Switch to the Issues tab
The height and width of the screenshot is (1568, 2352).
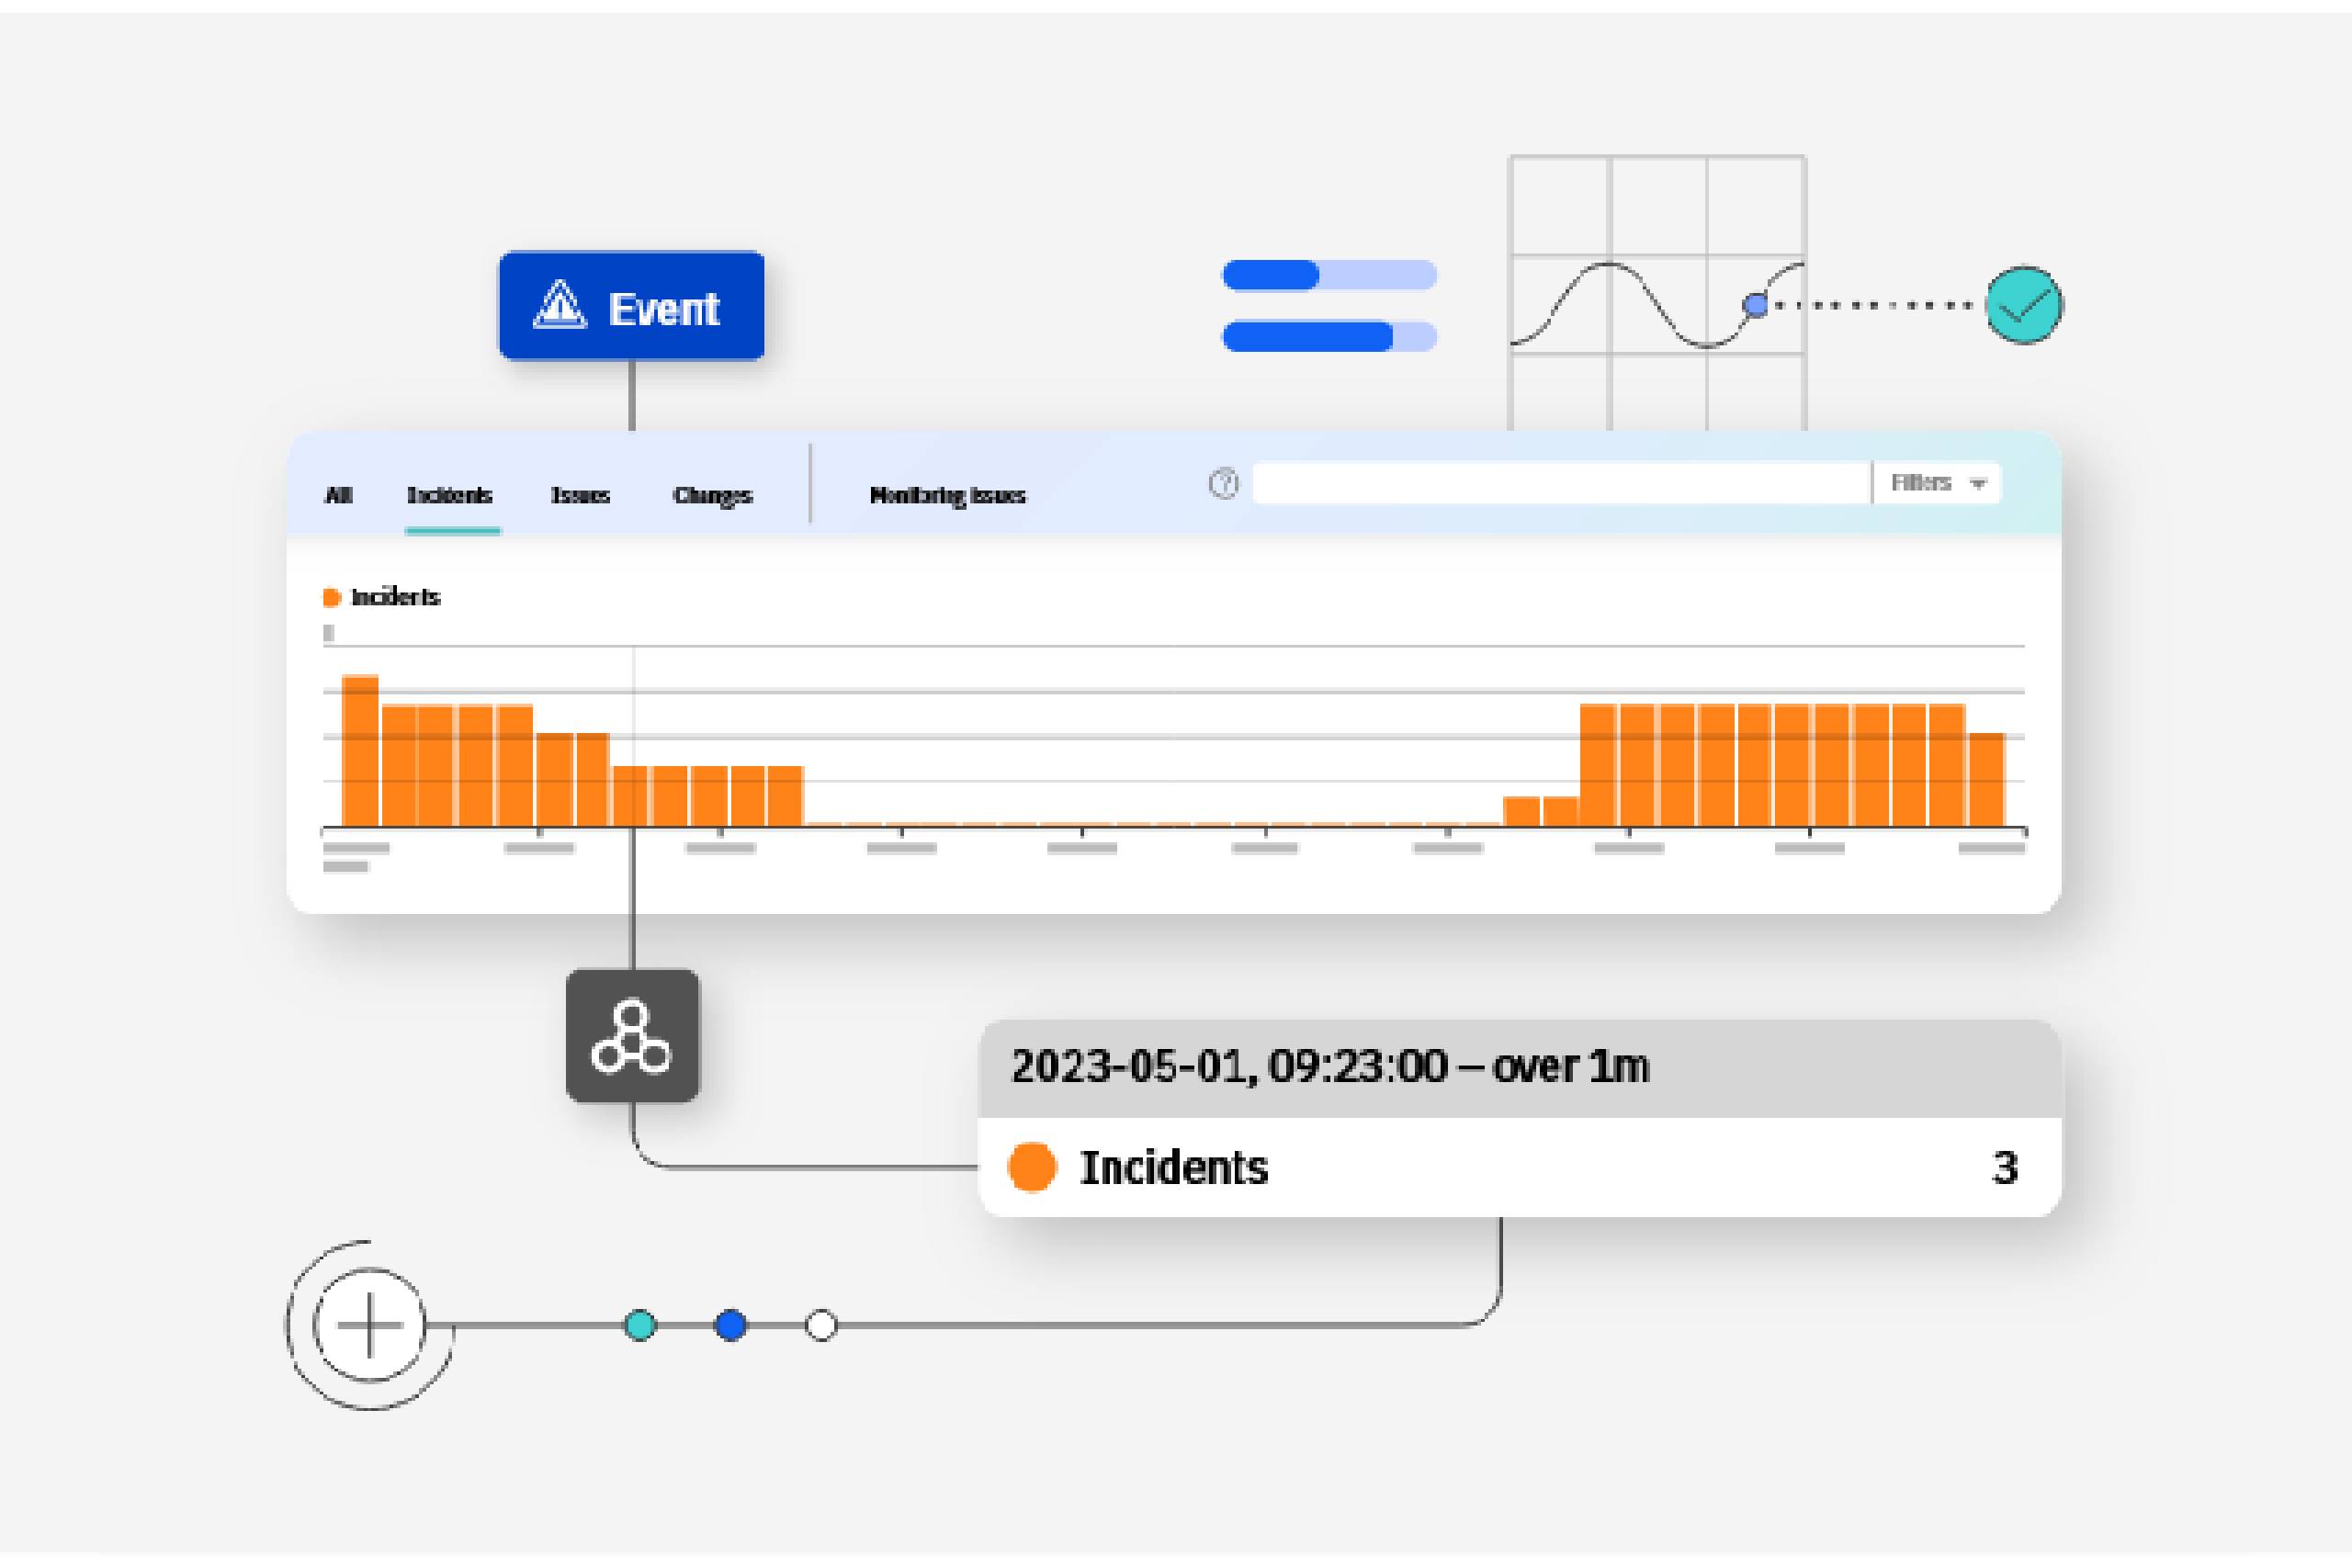580,495
